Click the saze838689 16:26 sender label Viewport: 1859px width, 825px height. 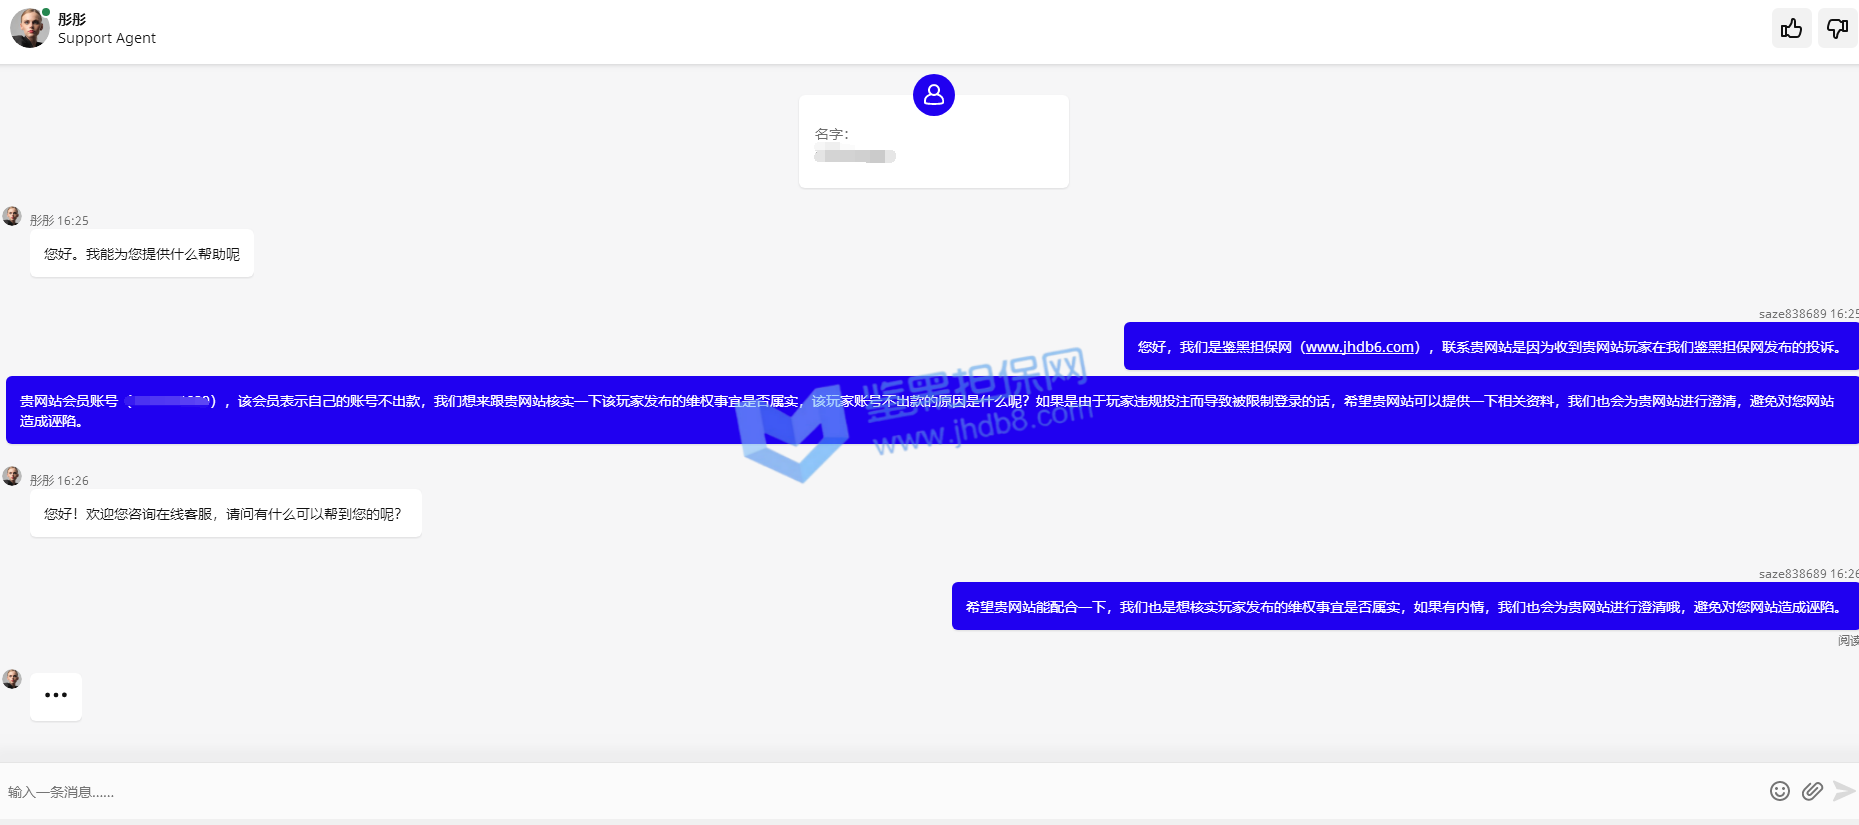point(1805,574)
